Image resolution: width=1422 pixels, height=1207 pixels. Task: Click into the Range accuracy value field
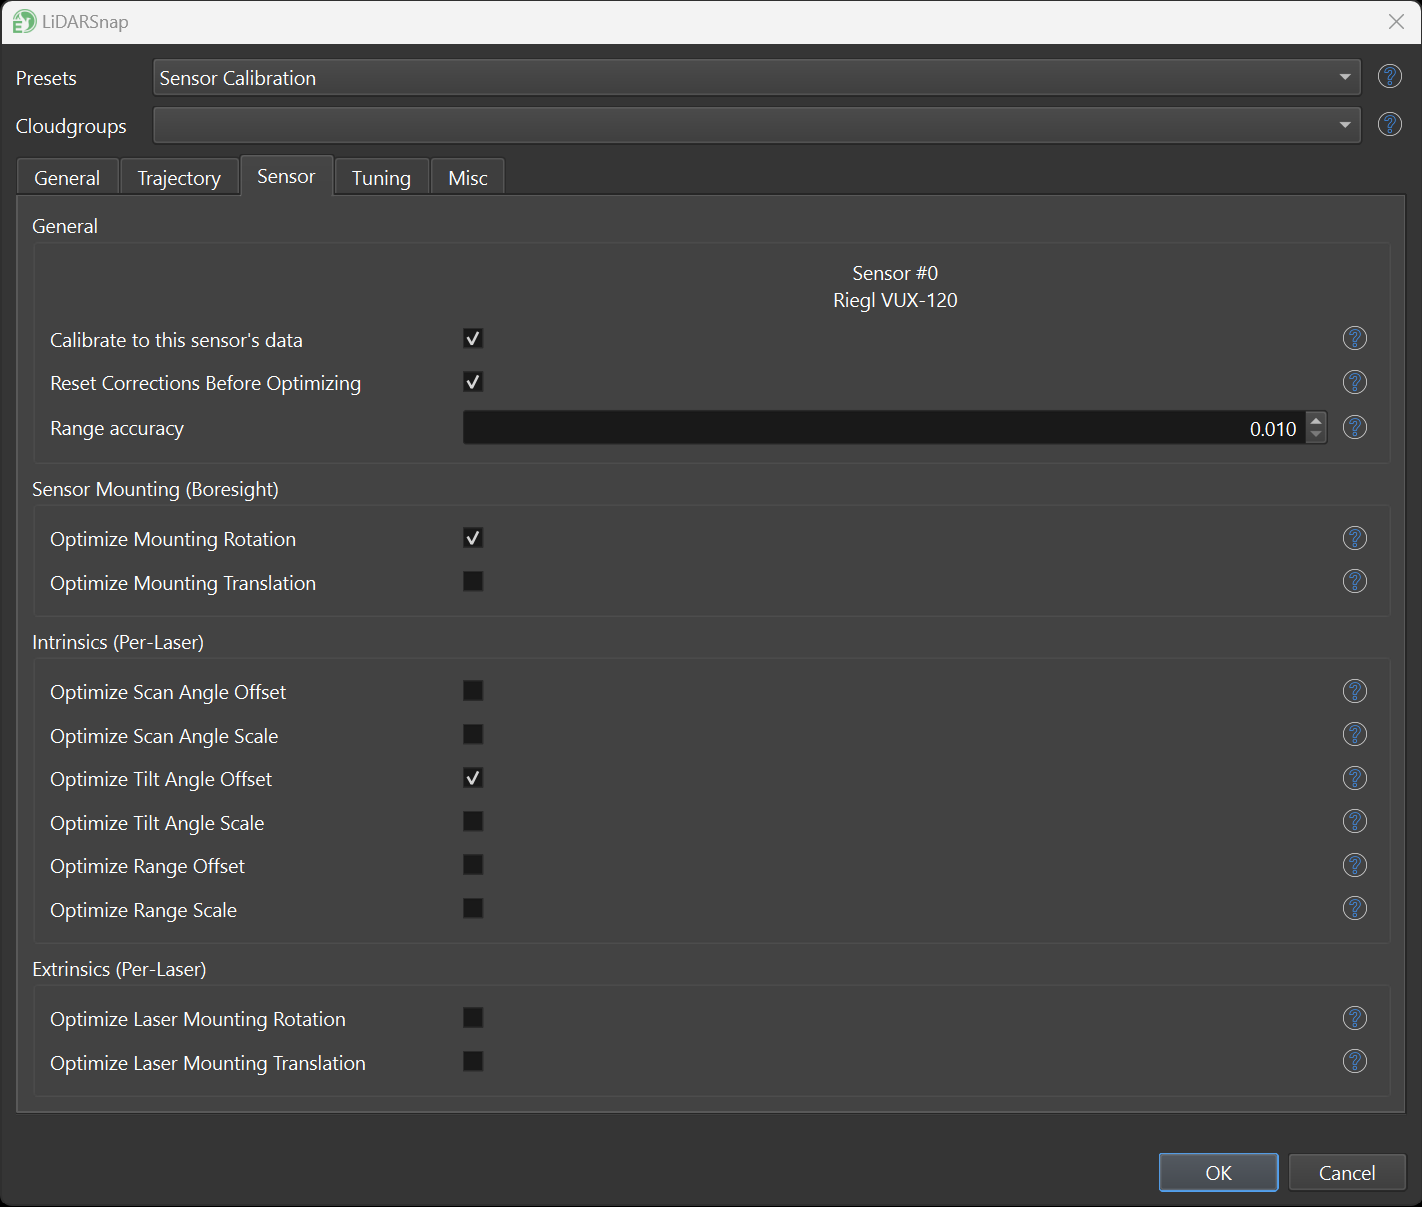pos(880,428)
